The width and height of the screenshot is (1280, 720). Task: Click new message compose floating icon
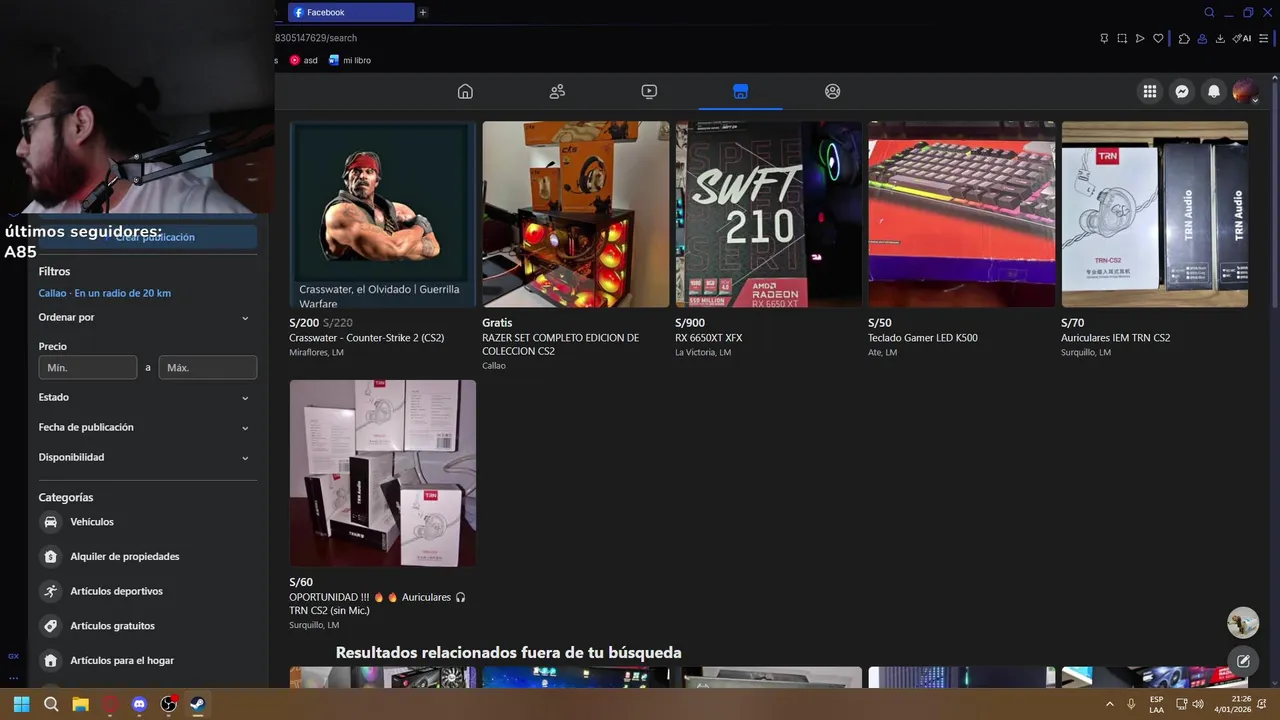tap(1243, 661)
